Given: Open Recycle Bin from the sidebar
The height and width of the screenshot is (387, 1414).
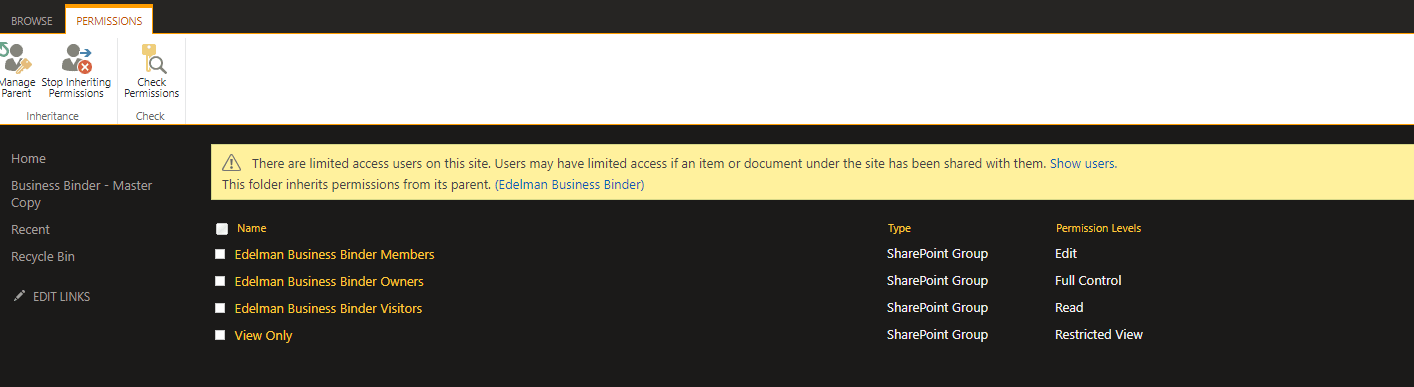Looking at the screenshot, I should point(43,257).
